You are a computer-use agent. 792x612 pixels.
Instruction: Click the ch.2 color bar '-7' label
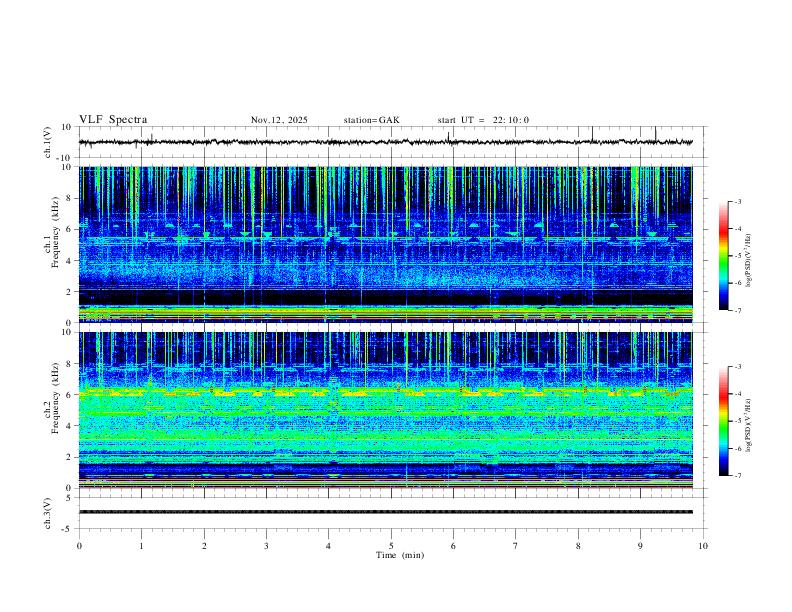pyautogui.click(x=738, y=476)
